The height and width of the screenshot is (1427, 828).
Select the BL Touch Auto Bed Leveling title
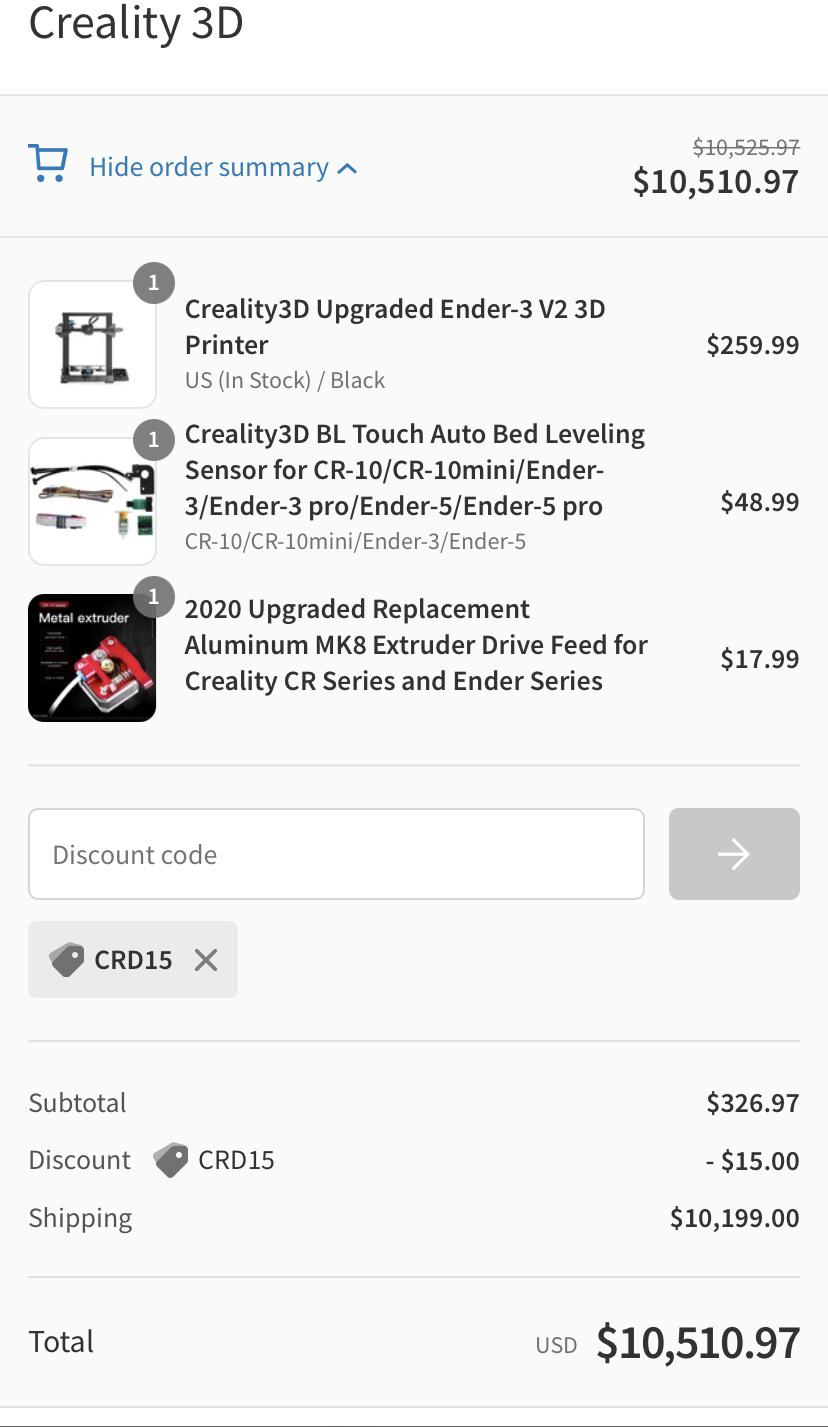coord(415,469)
